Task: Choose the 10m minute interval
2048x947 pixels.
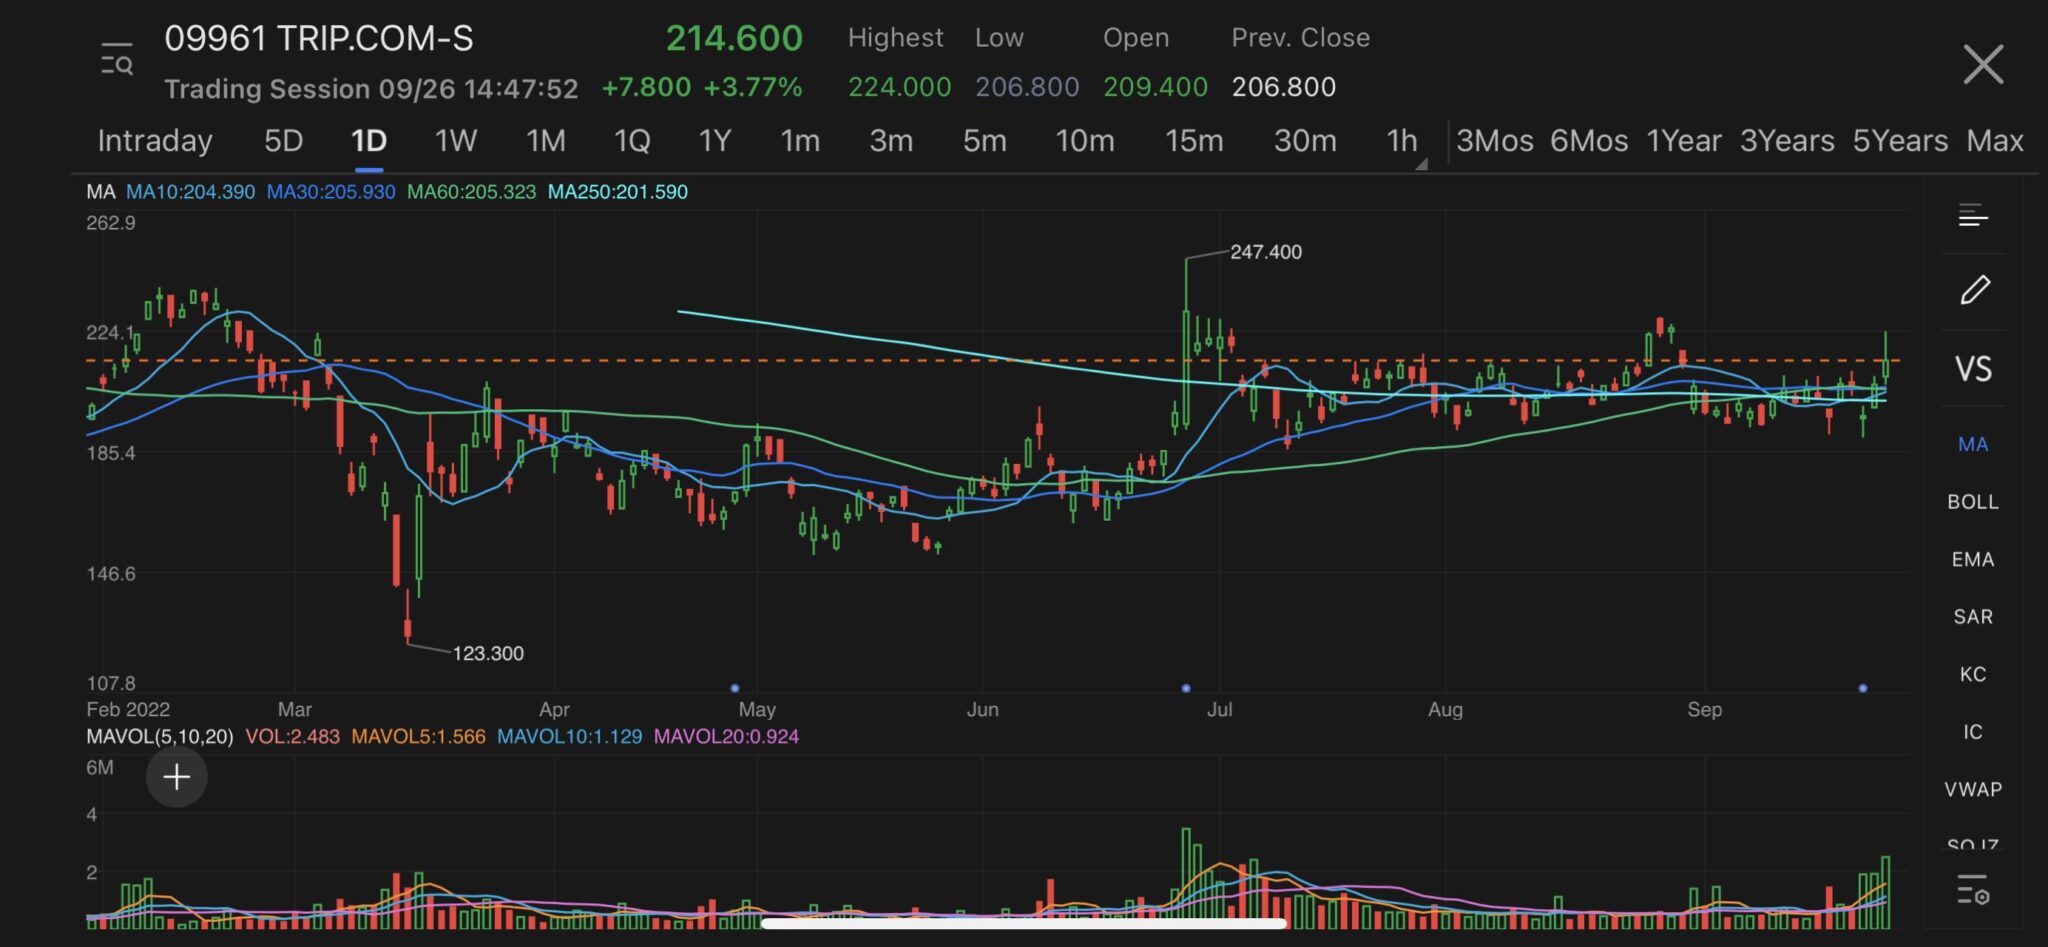Action: coord(1085,141)
